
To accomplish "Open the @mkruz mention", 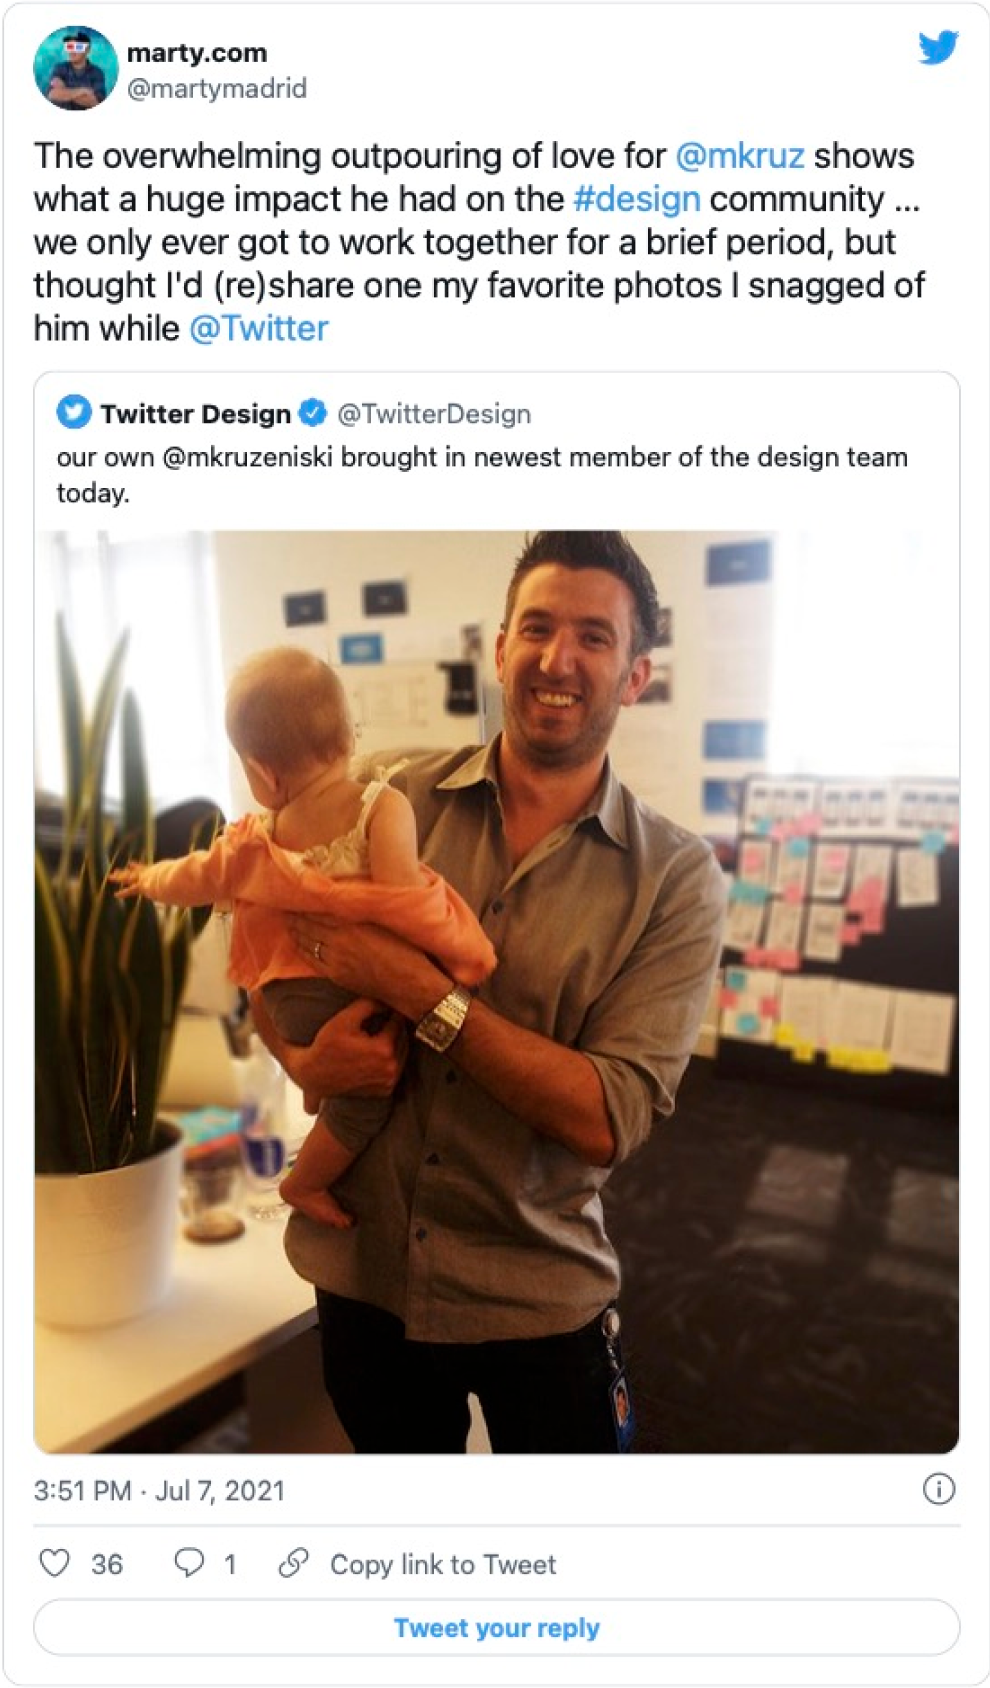I will pos(740,156).
